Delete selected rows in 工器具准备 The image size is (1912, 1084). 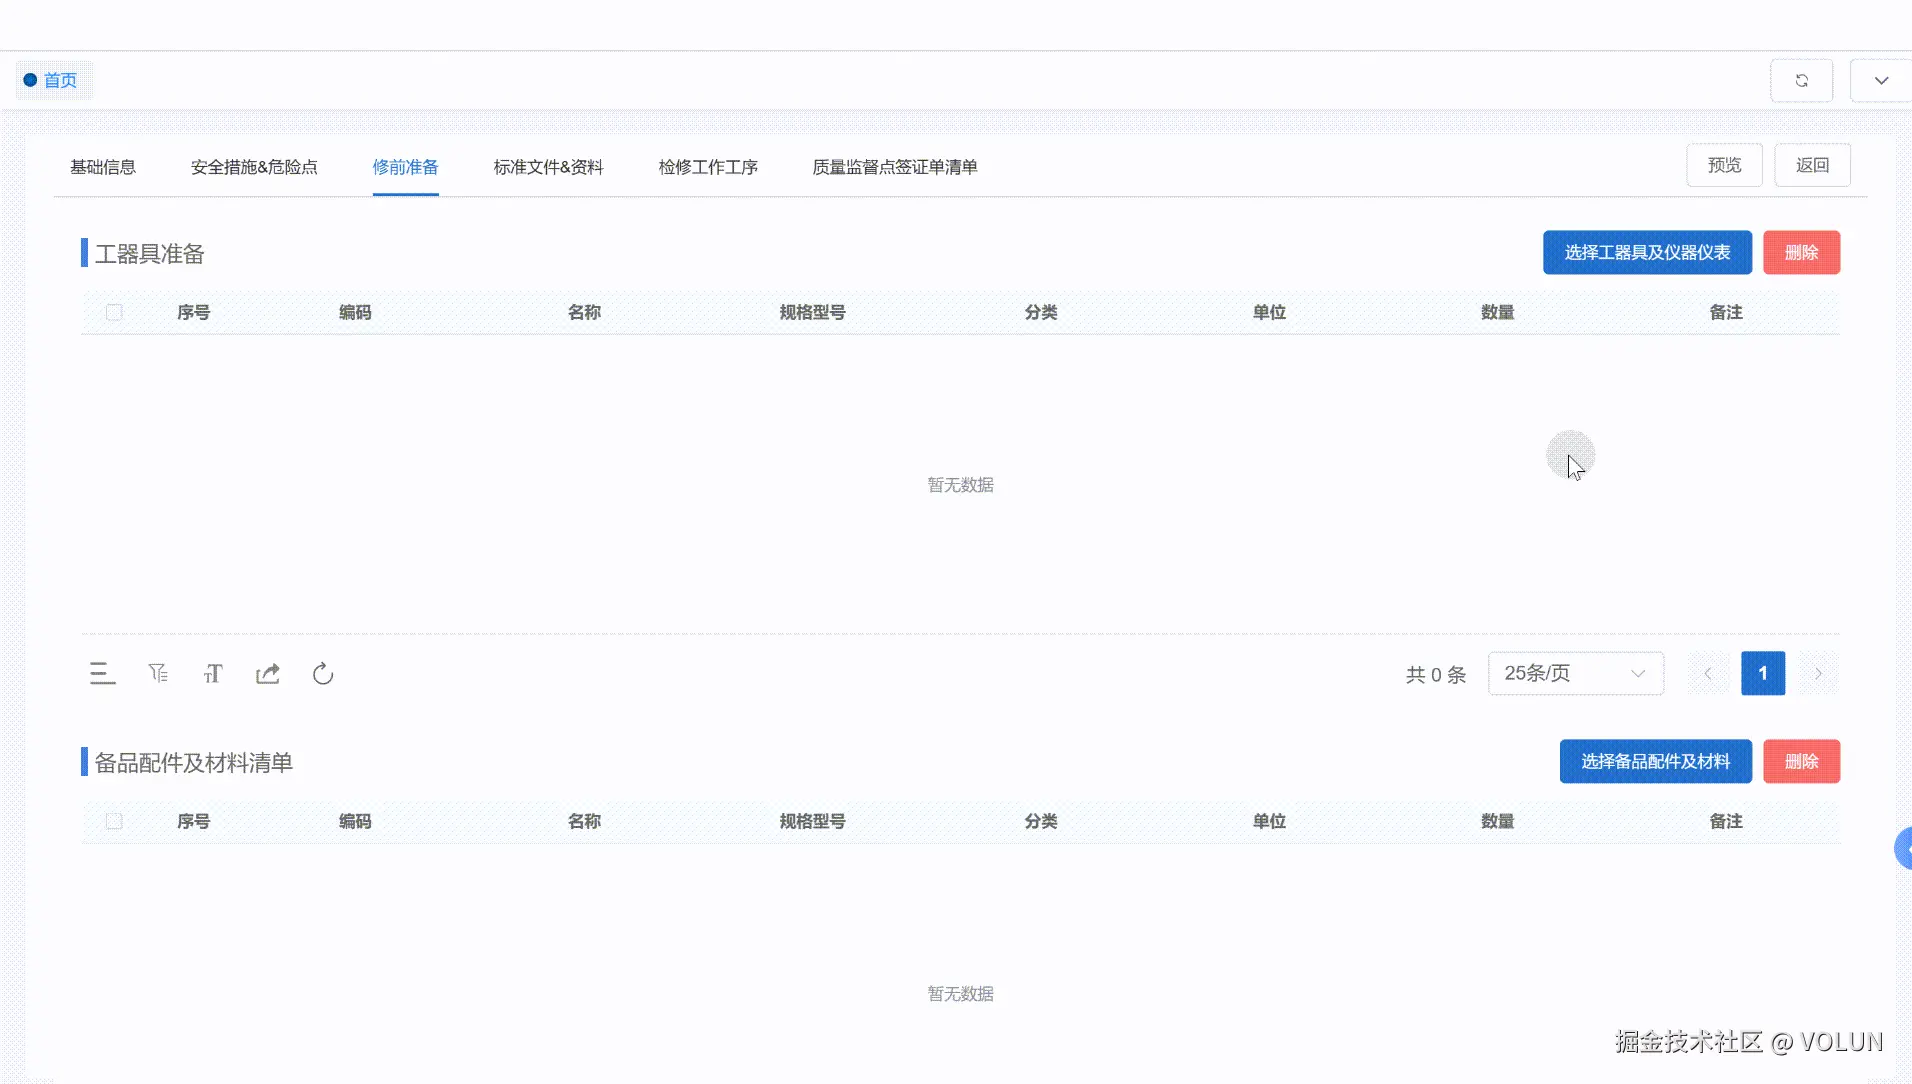tap(1801, 253)
